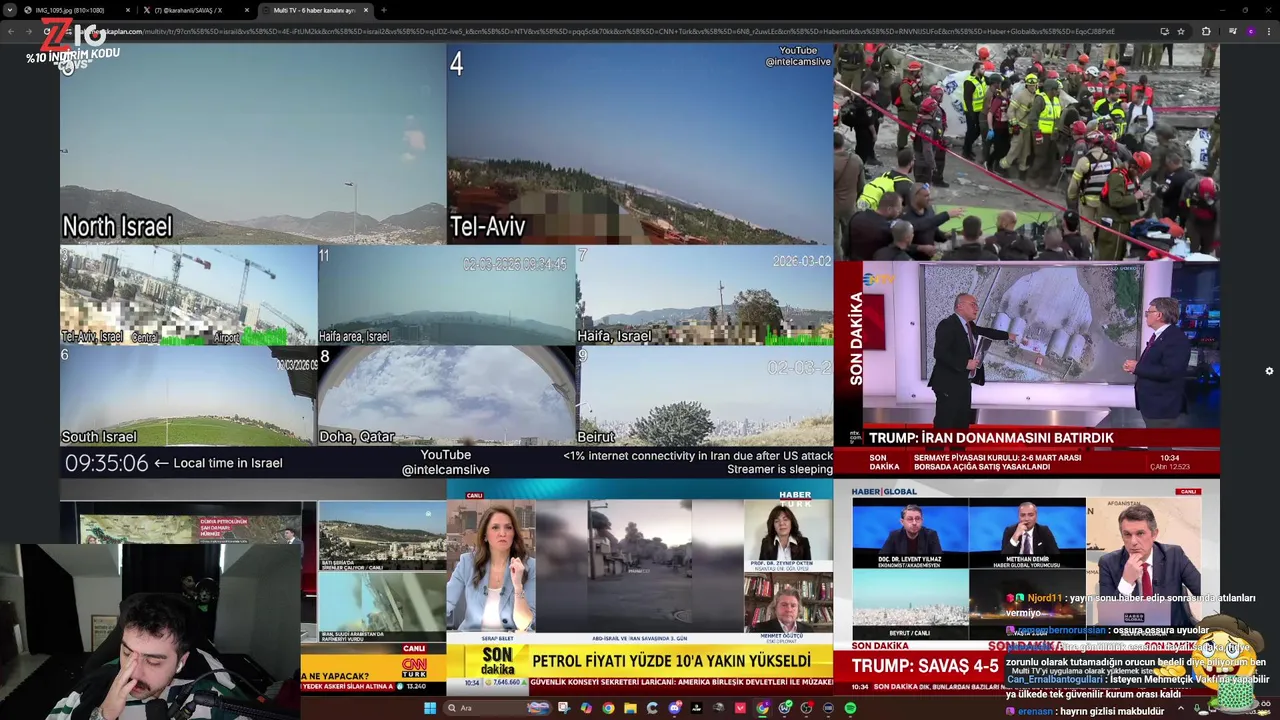This screenshot has height=720, width=1280.
Task: Open the Chrome profile avatar
Action: pyautogui.click(x=1250, y=31)
